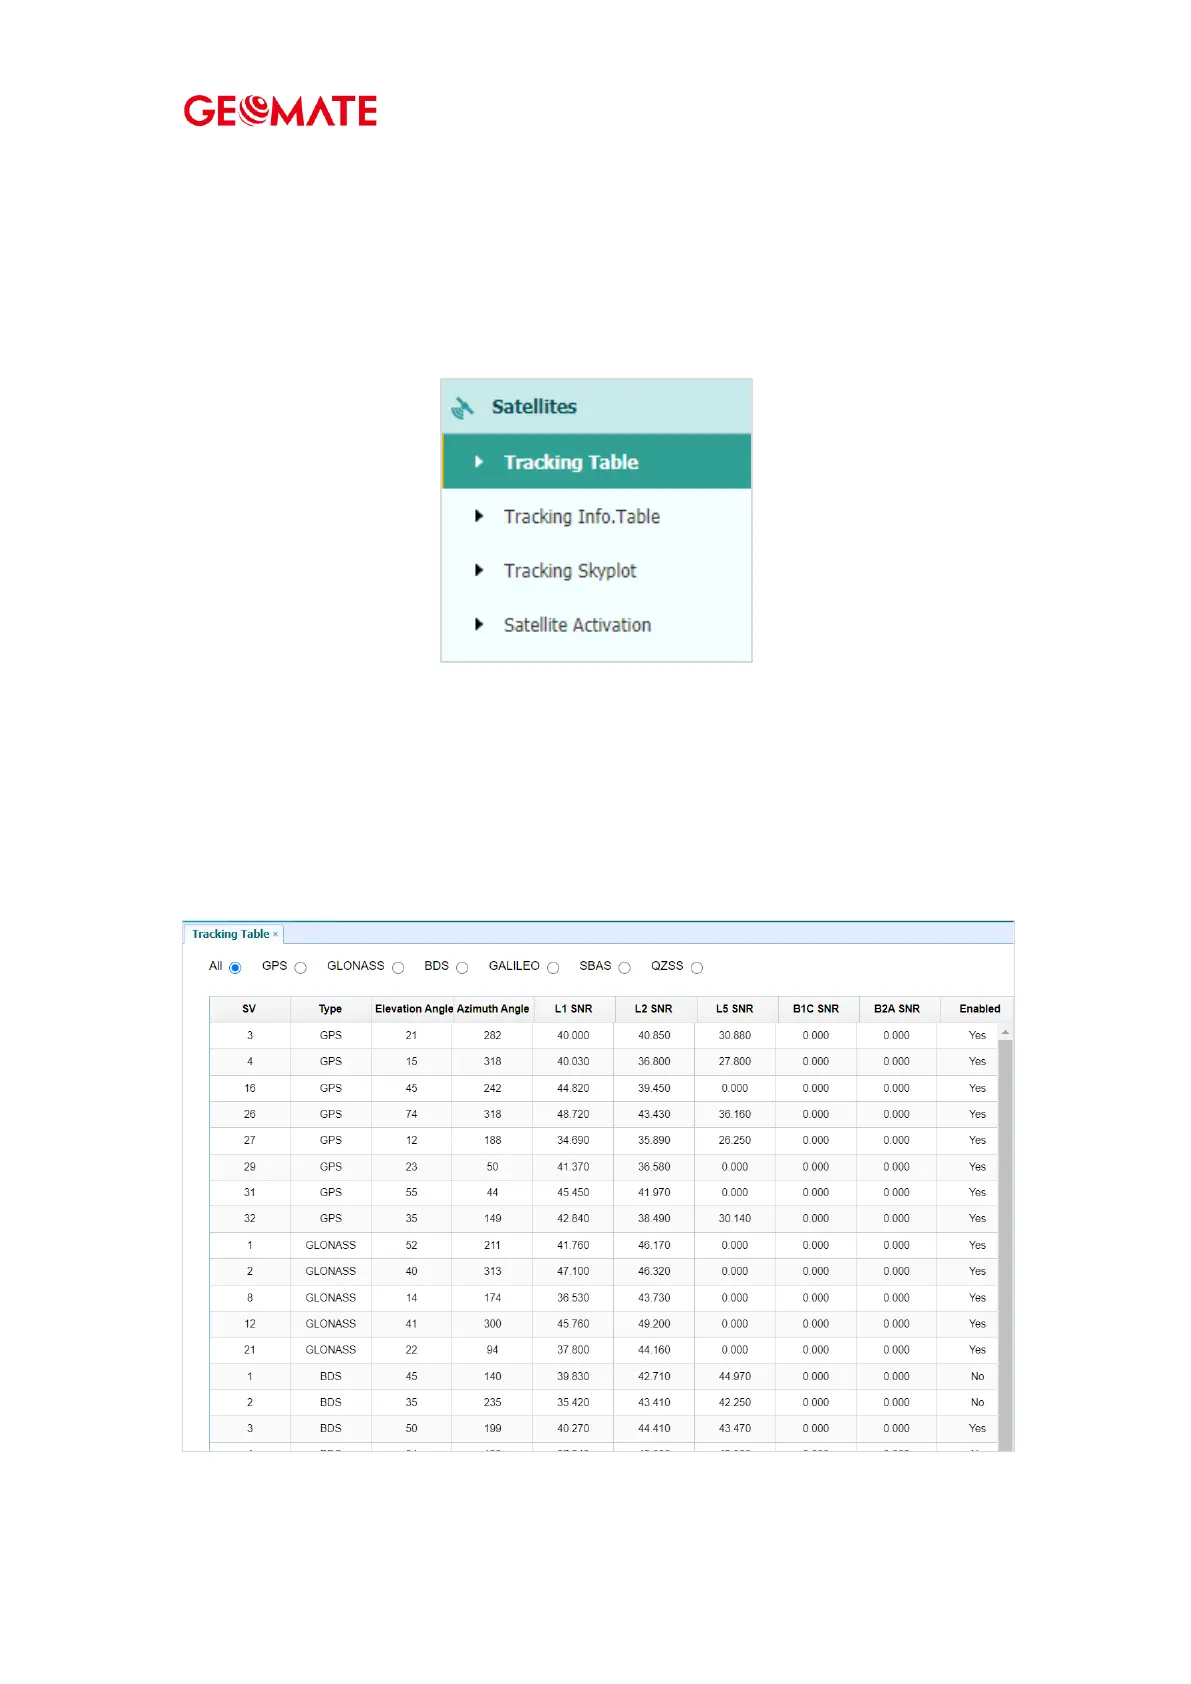Click elevation value 74

pyautogui.click(x=411, y=1114)
